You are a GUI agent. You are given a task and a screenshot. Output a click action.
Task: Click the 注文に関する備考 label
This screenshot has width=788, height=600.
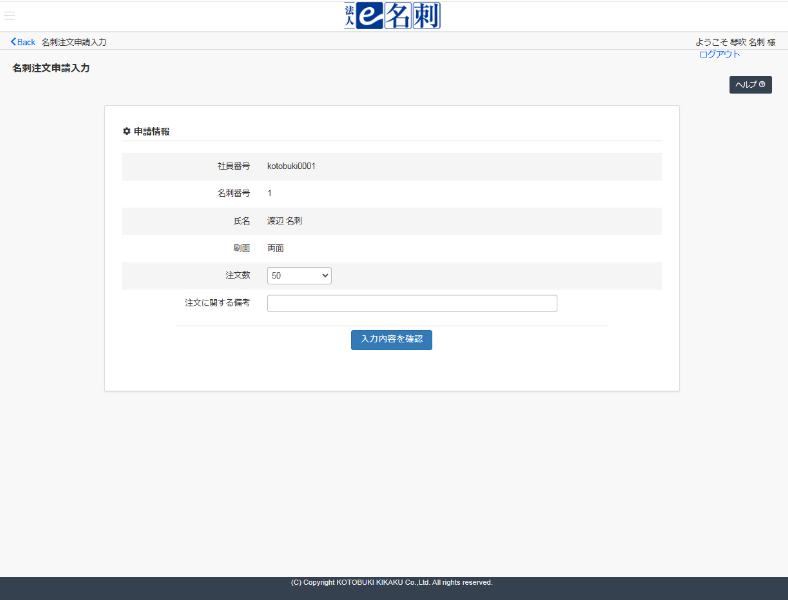coord(217,302)
